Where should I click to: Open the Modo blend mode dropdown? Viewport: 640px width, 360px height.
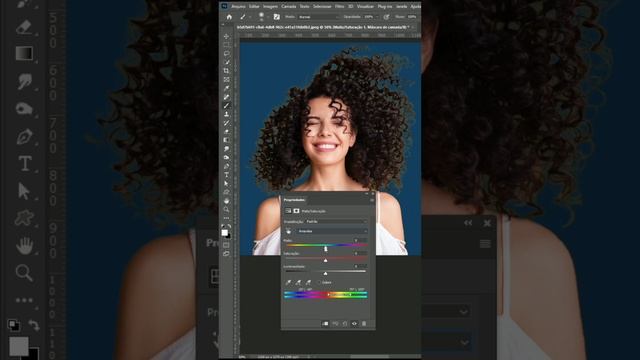coord(319,17)
